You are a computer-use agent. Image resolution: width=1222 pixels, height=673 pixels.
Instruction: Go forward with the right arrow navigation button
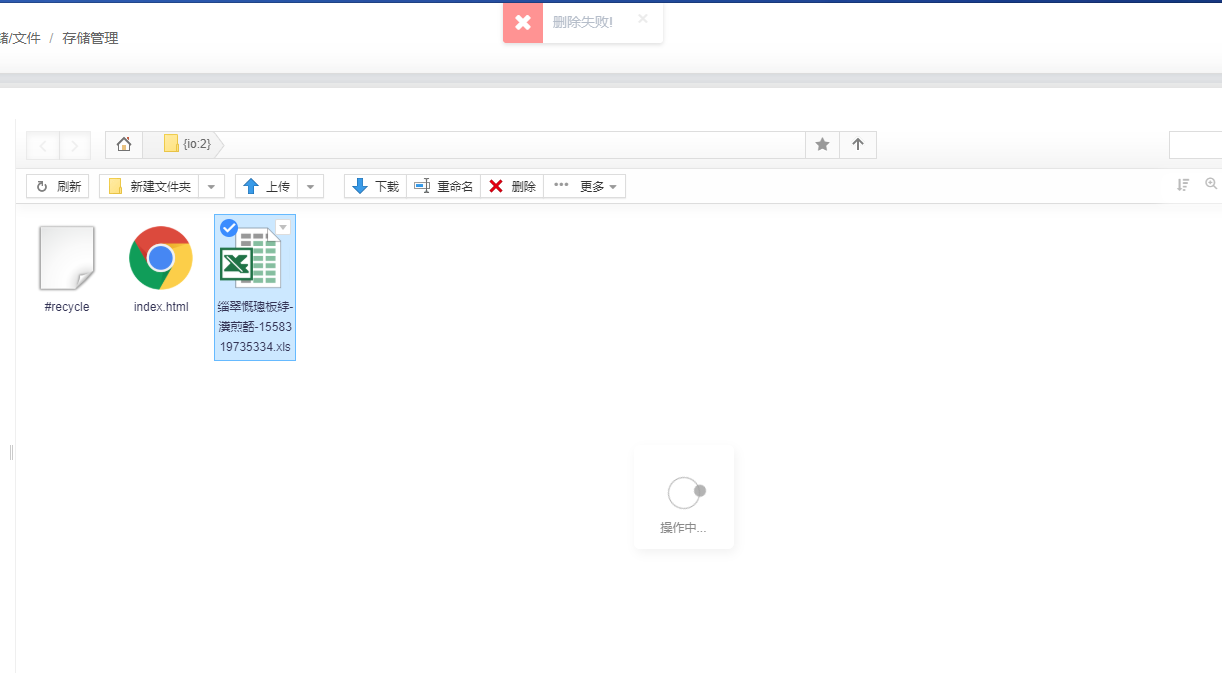(x=75, y=145)
